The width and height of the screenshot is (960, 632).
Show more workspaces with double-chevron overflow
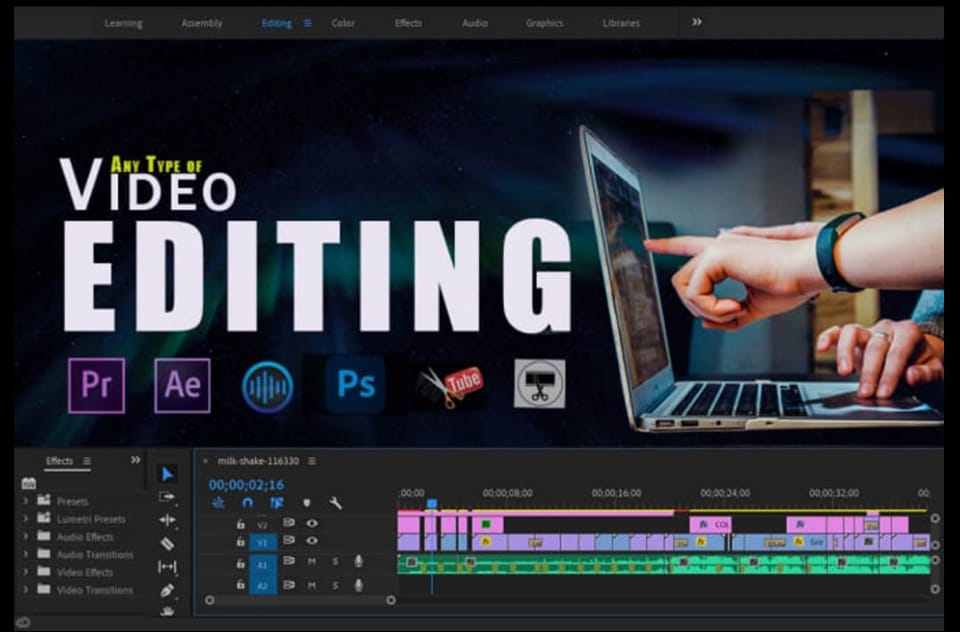click(697, 22)
